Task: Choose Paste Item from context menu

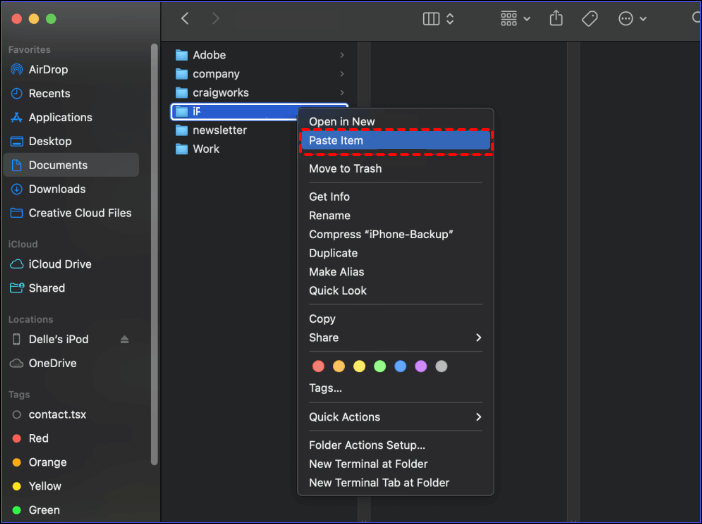Action: (336, 141)
